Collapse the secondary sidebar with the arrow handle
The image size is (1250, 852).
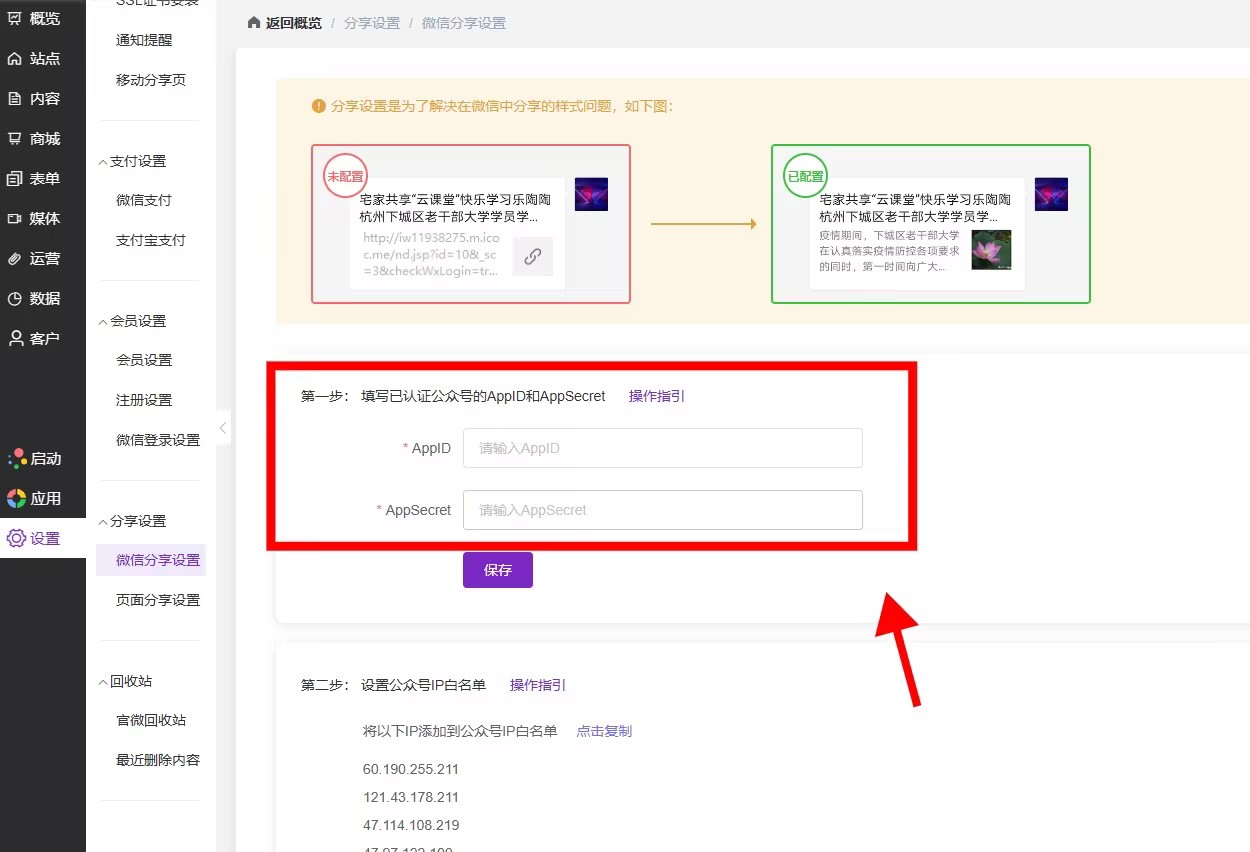pyautogui.click(x=223, y=428)
